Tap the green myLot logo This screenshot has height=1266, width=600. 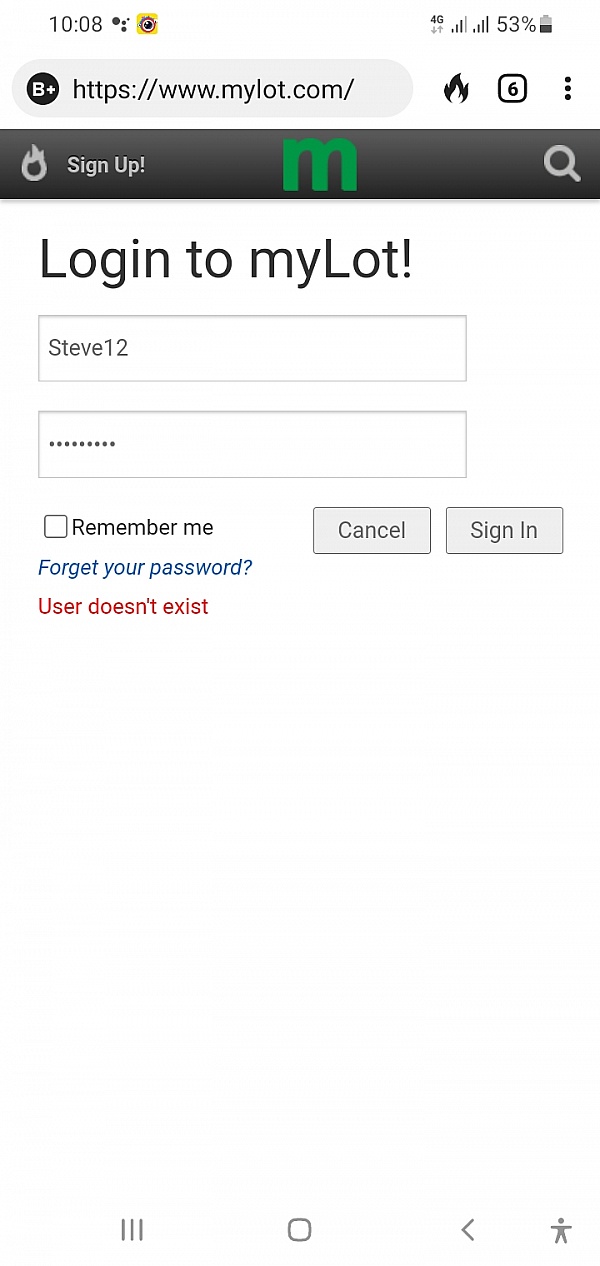[319, 165]
